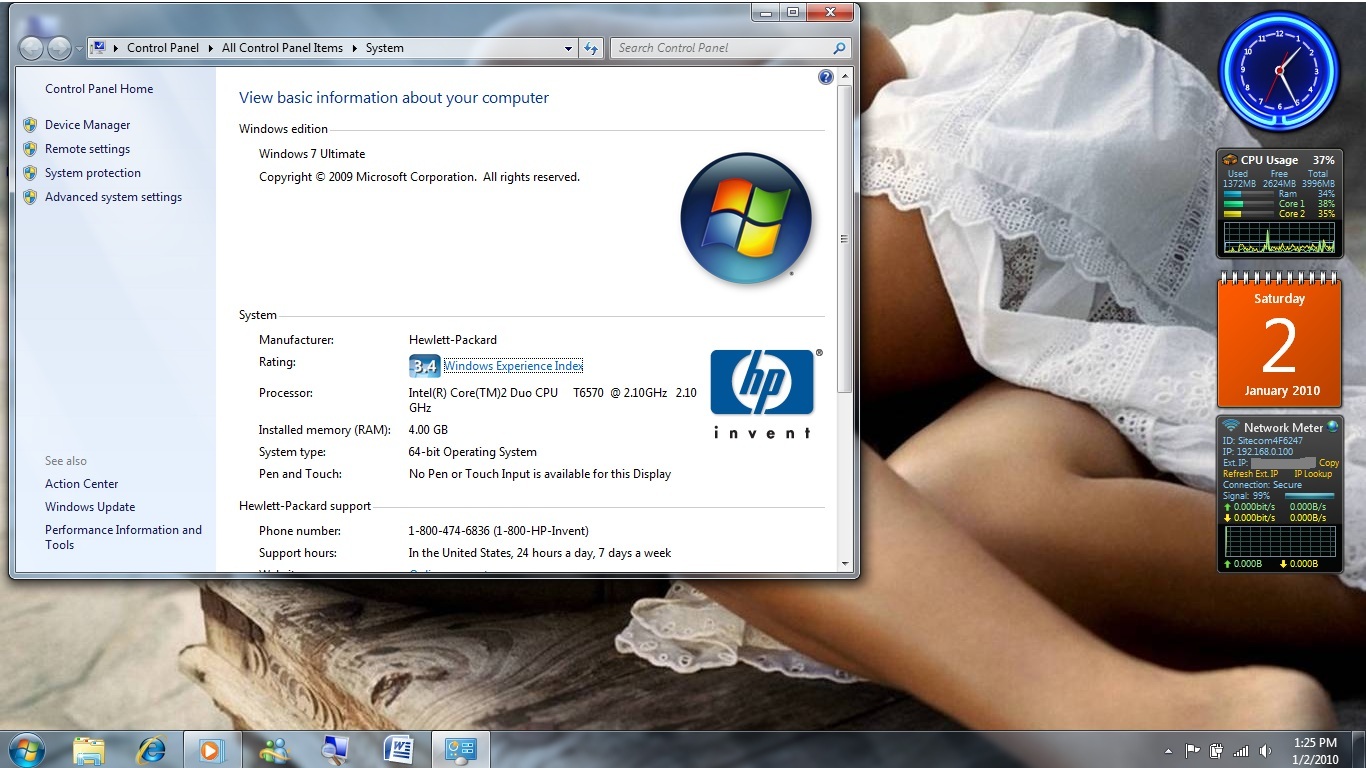Go to Control Panel Home

(99, 89)
